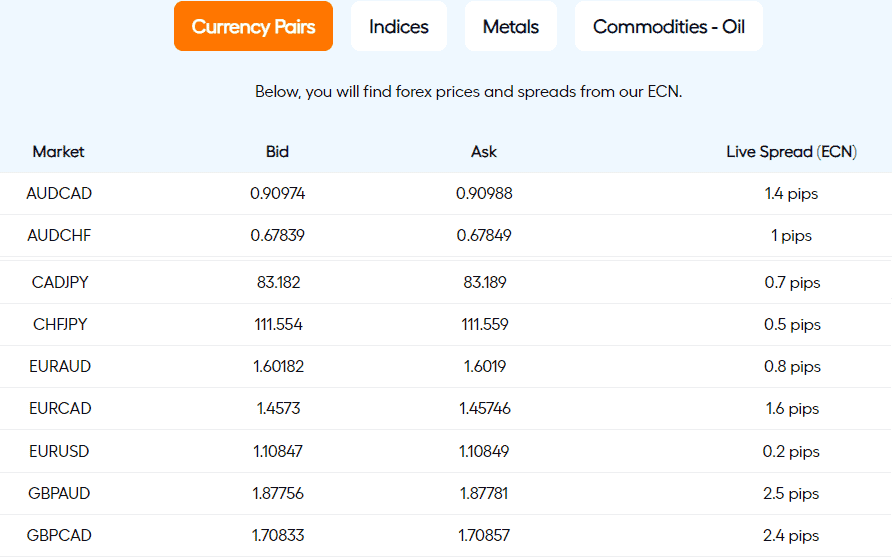Click the Ask column header
892x558 pixels.
coord(484,151)
